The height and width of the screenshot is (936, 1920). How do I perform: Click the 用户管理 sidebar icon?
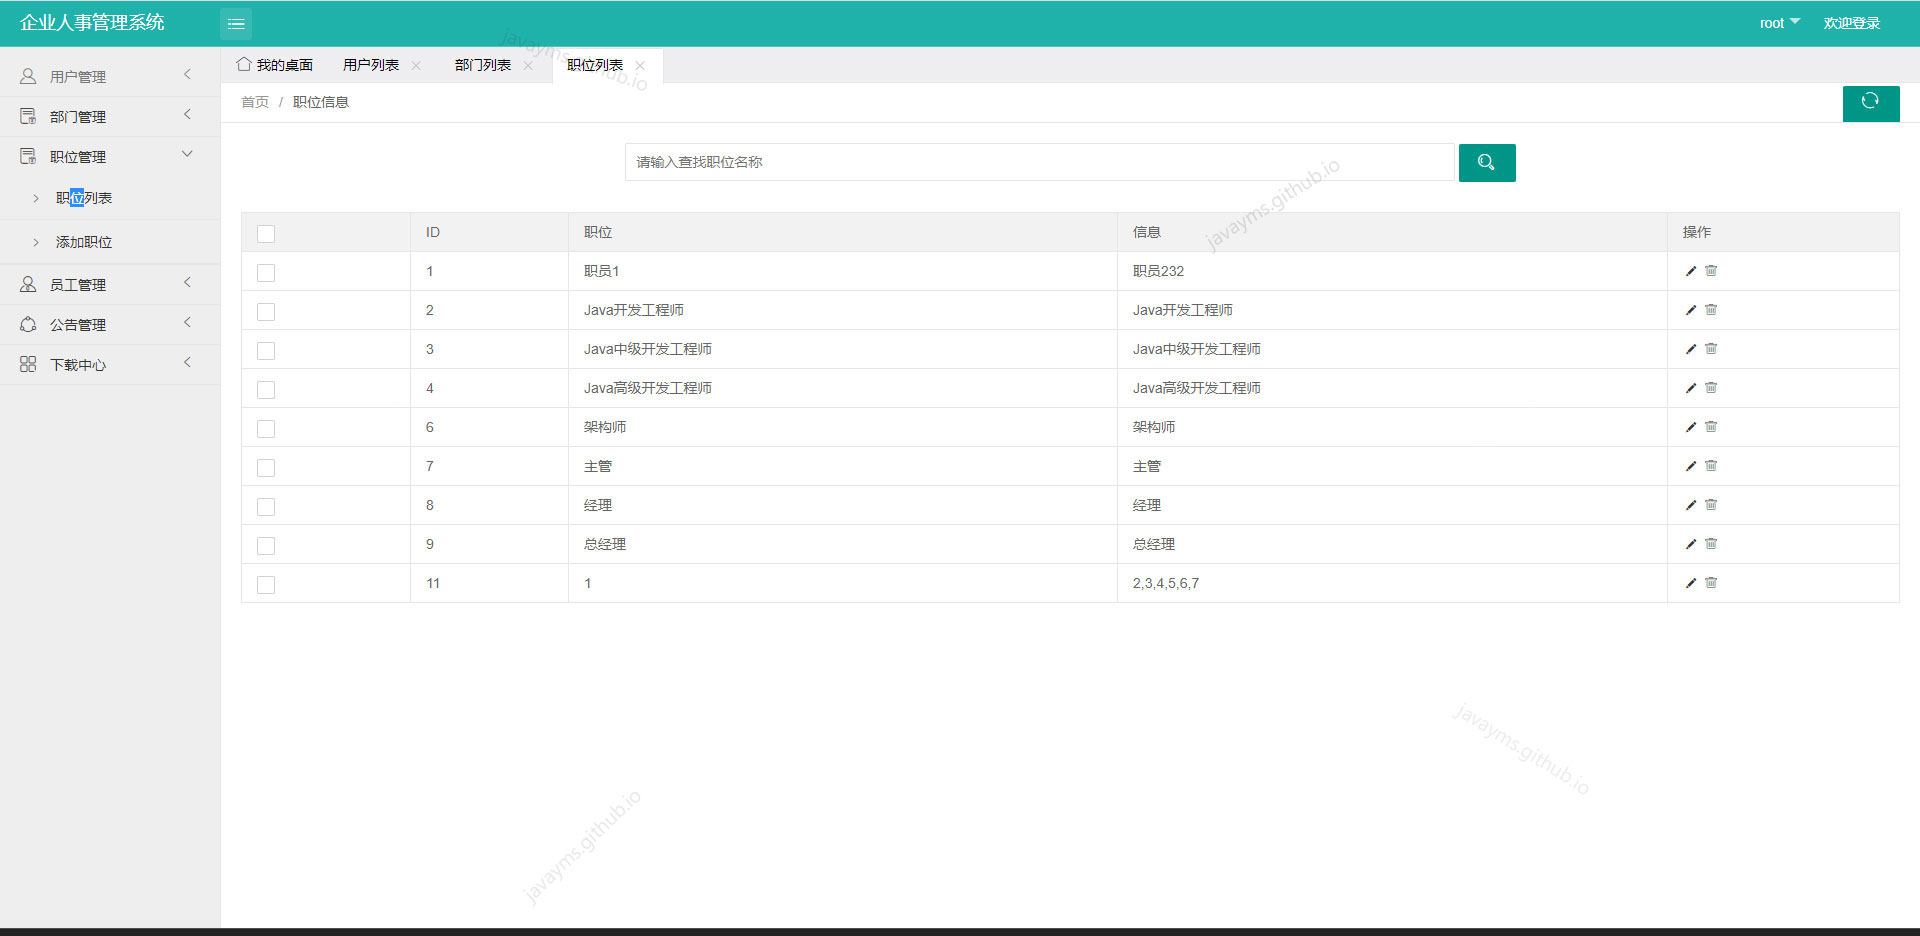pyautogui.click(x=27, y=75)
